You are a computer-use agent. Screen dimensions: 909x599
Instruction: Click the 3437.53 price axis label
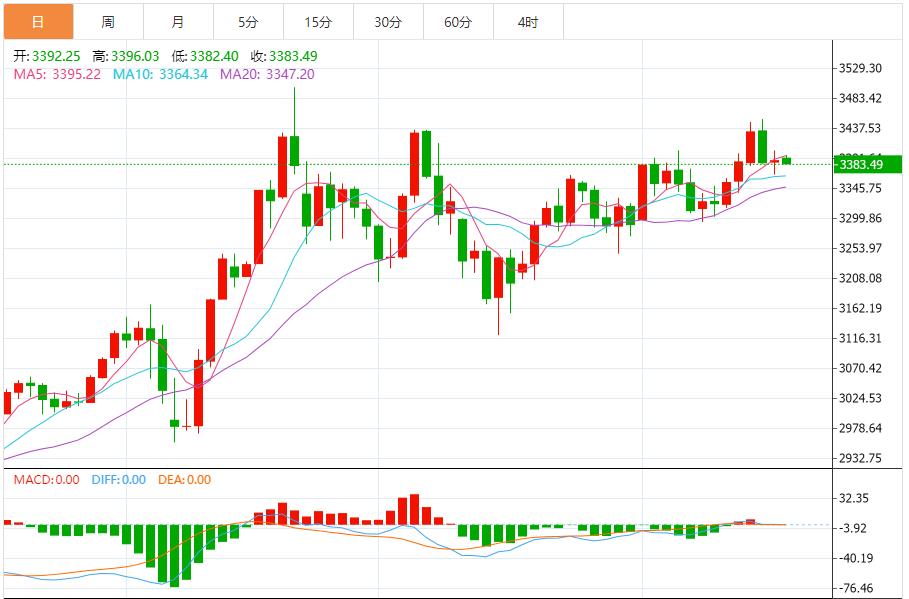(860, 128)
